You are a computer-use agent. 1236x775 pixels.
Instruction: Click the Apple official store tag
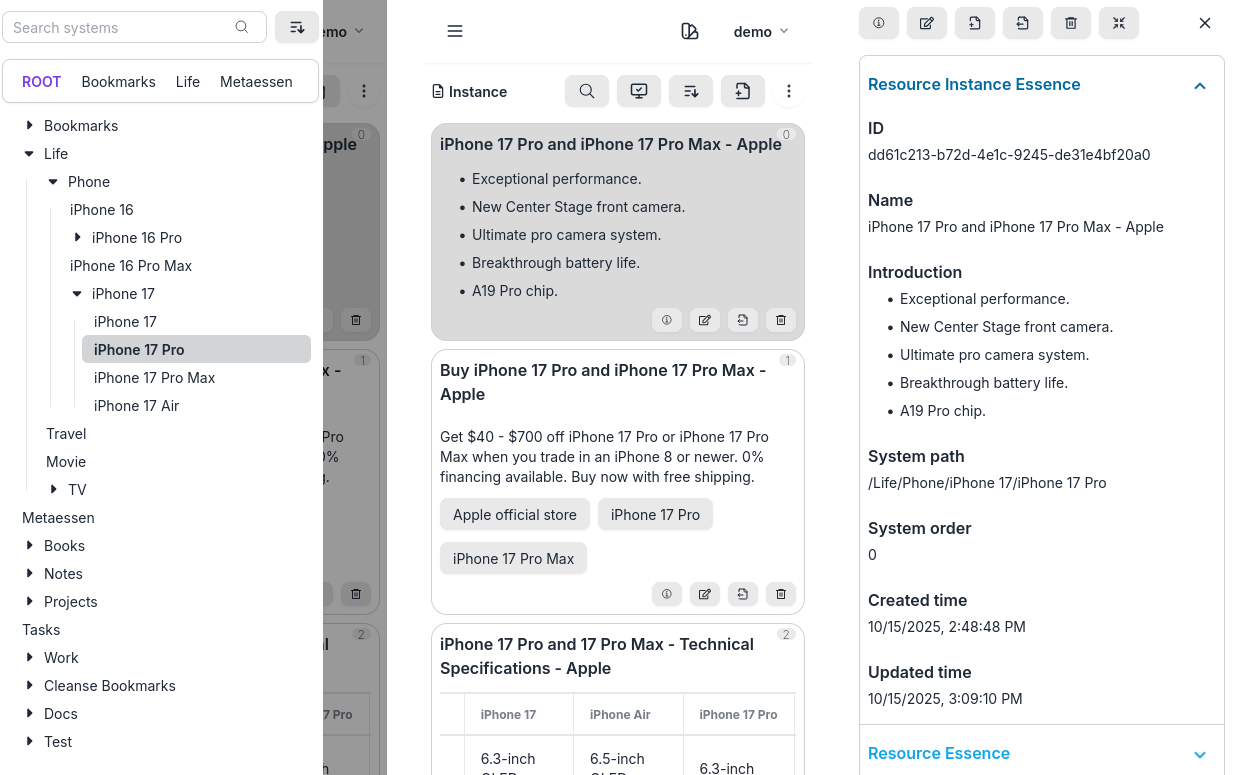pos(515,515)
